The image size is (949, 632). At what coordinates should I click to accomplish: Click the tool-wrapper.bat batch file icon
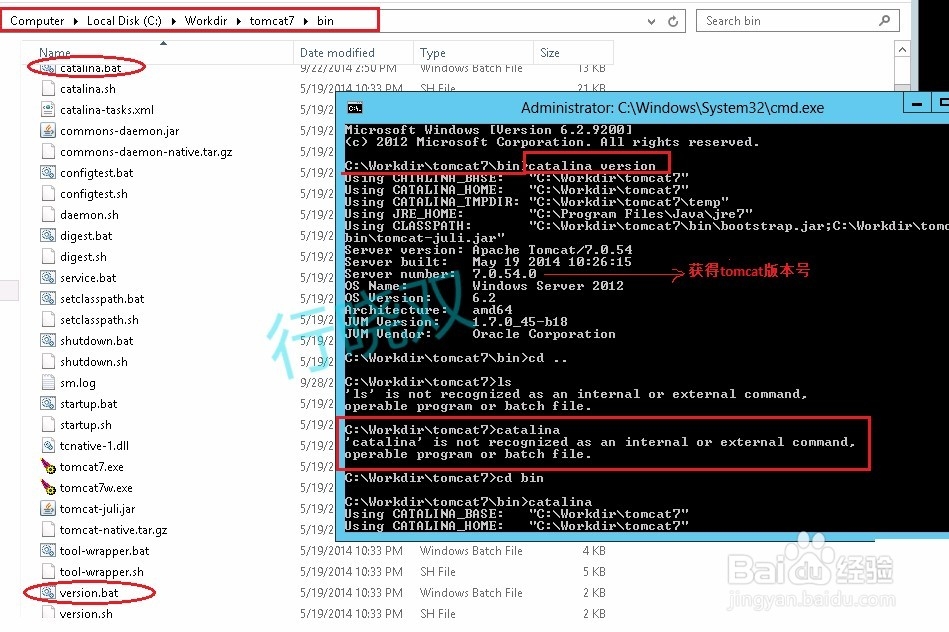48,550
